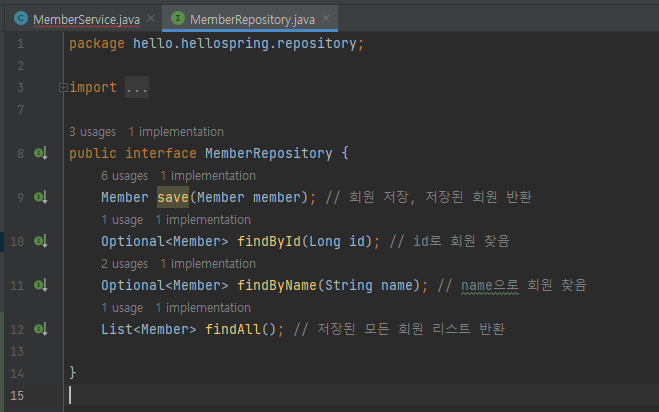The height and width of the screenshot is (412, 659).
Task: Click the closing brace on line 14
Action: 73,372
